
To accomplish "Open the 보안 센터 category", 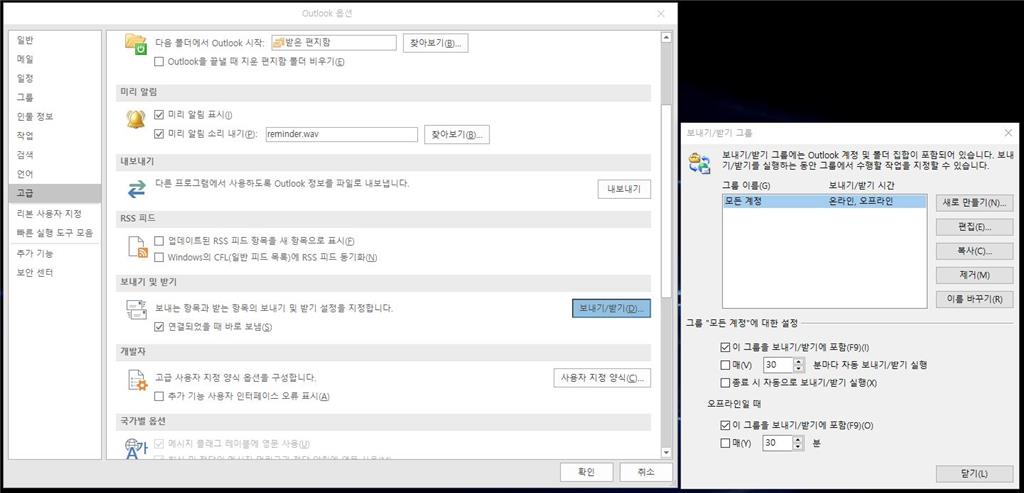I will tap(55, 273).
